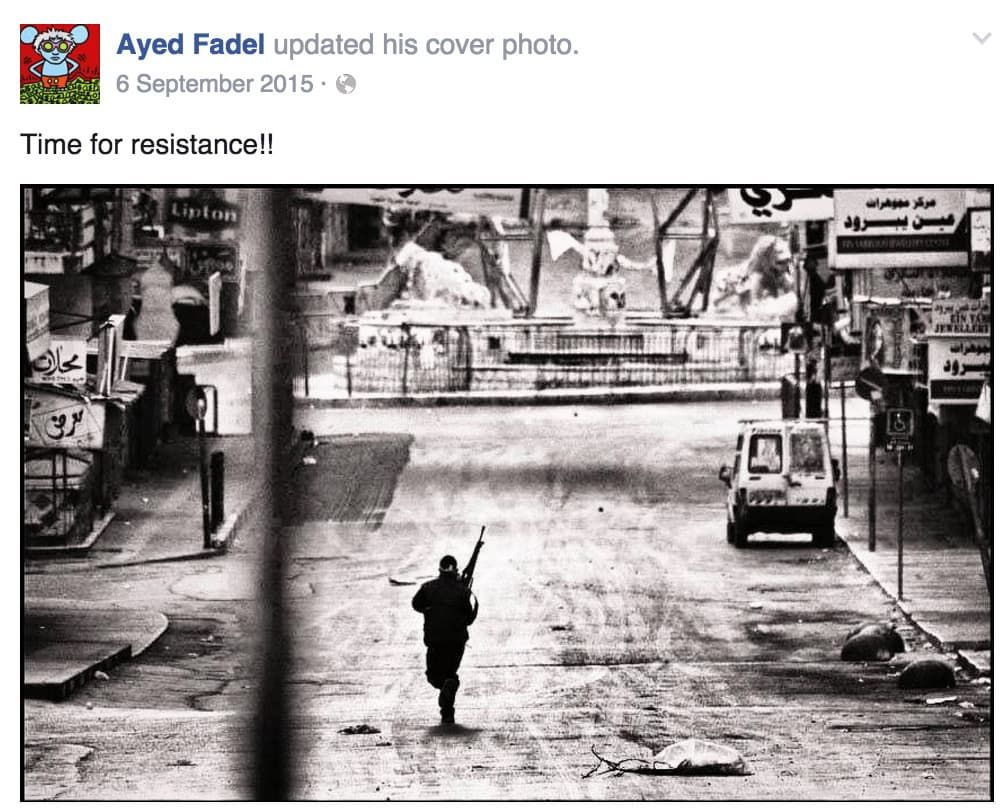Click the Ayed Fadel name link
The width and height of the screenshot is (1006, 810).
pos(191,45)
